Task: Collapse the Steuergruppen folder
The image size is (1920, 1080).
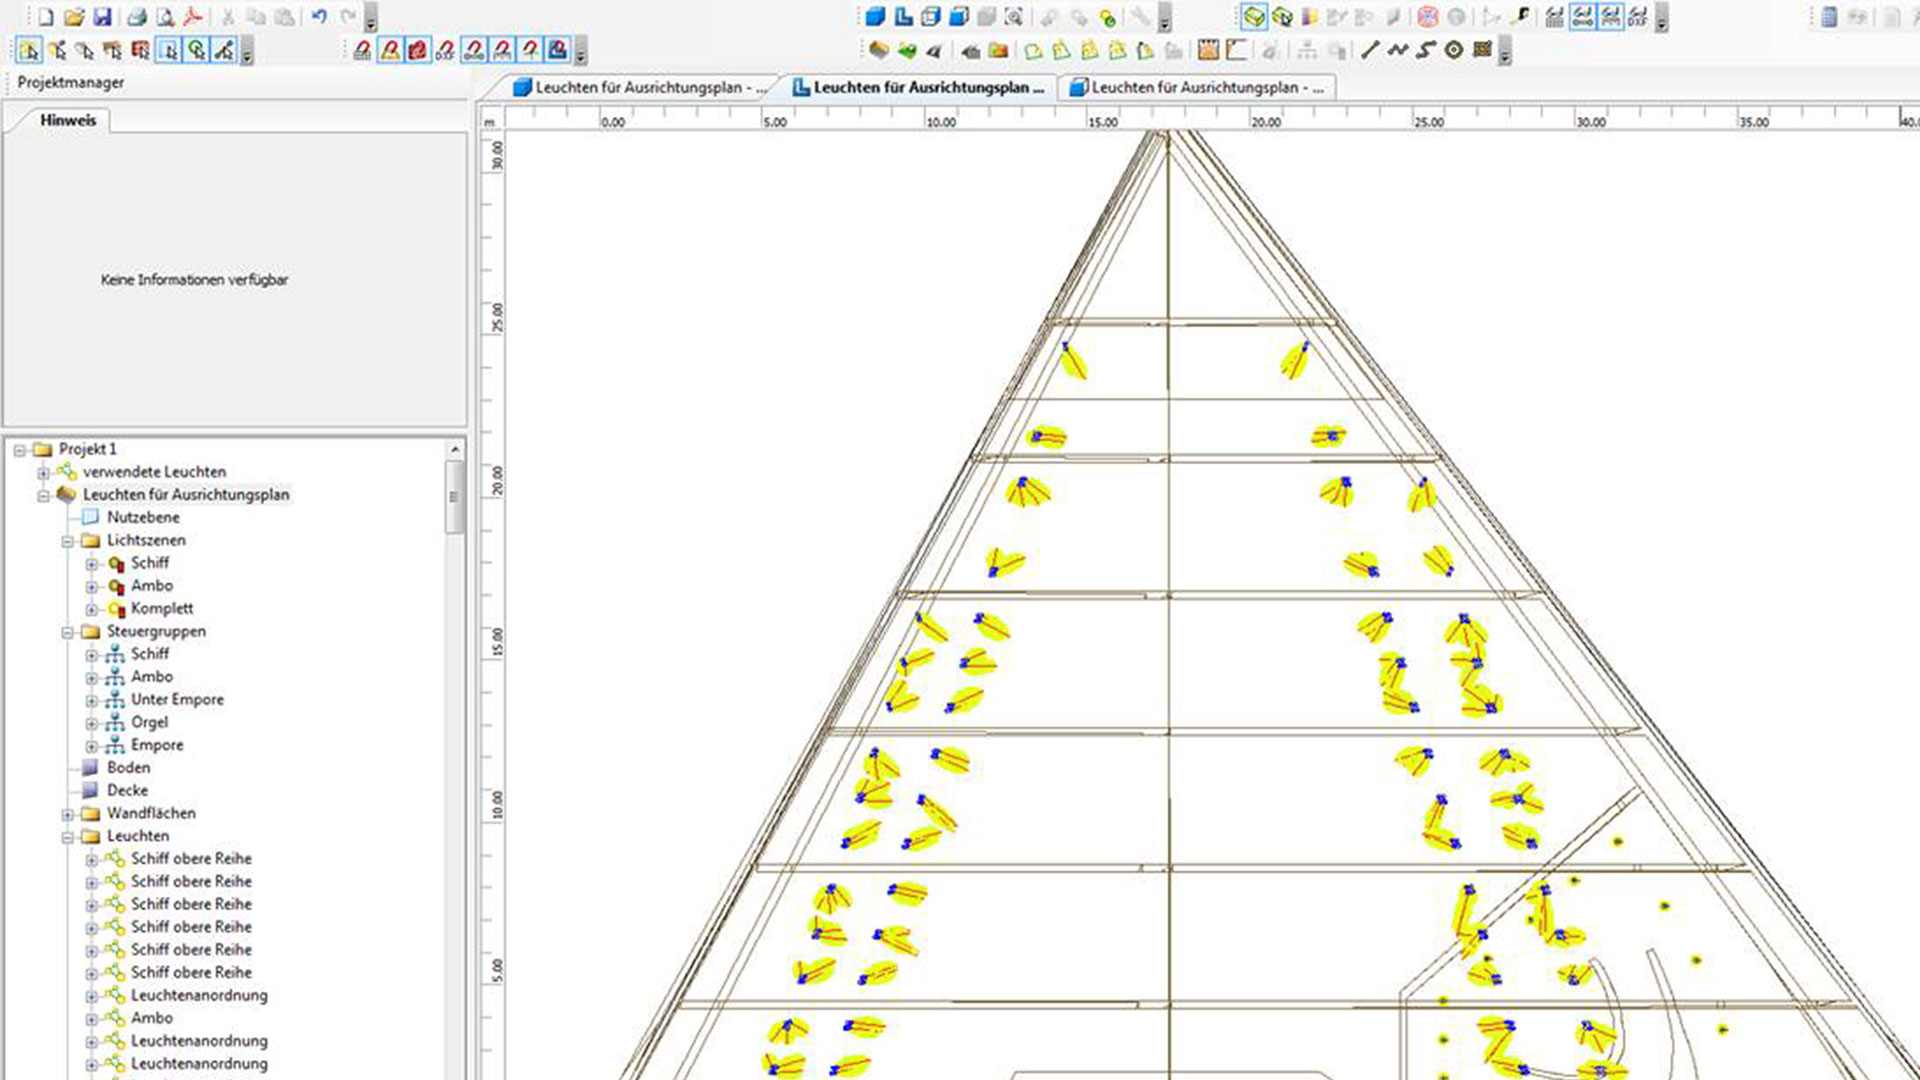Action: click(67, 632)
